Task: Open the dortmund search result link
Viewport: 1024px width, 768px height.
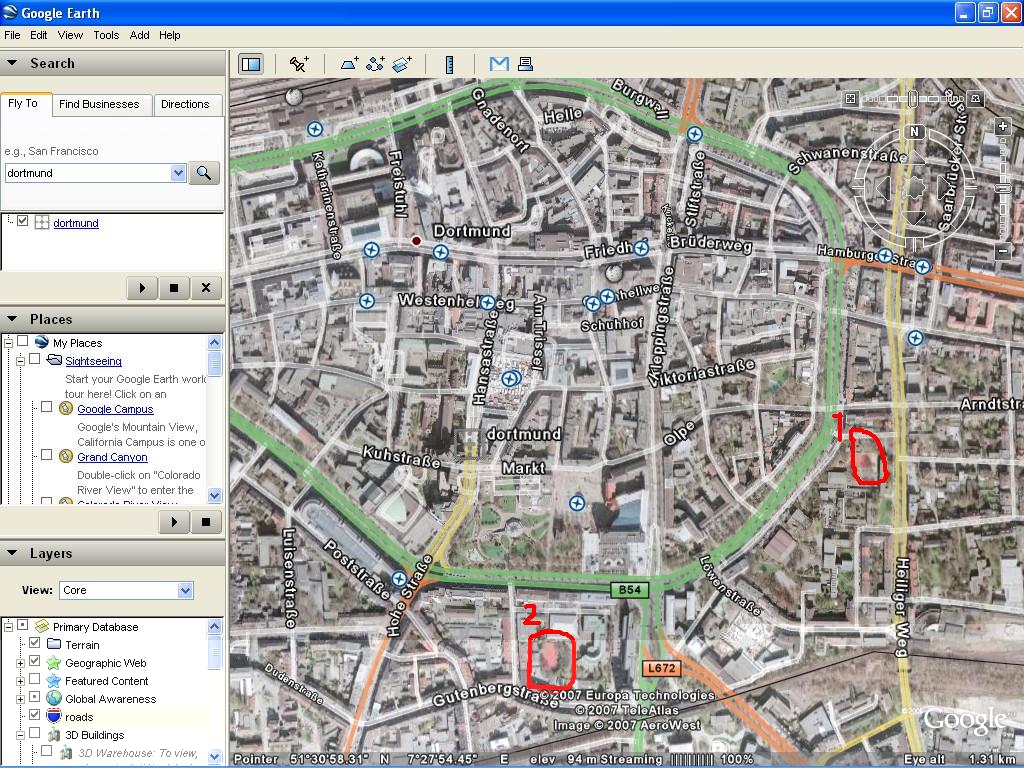Action: (x=76, y=223)
